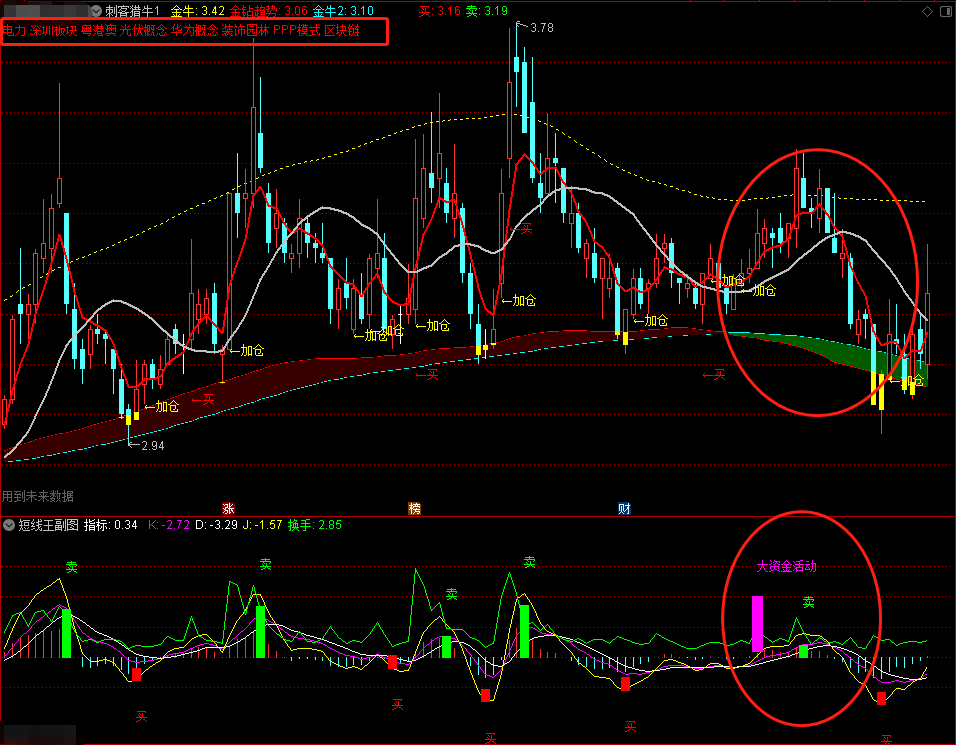Image resolution: width=956 pixels, height=745 pixels.
Task: Click the 光伏概念 concept tag
Action: click(142, 32)
